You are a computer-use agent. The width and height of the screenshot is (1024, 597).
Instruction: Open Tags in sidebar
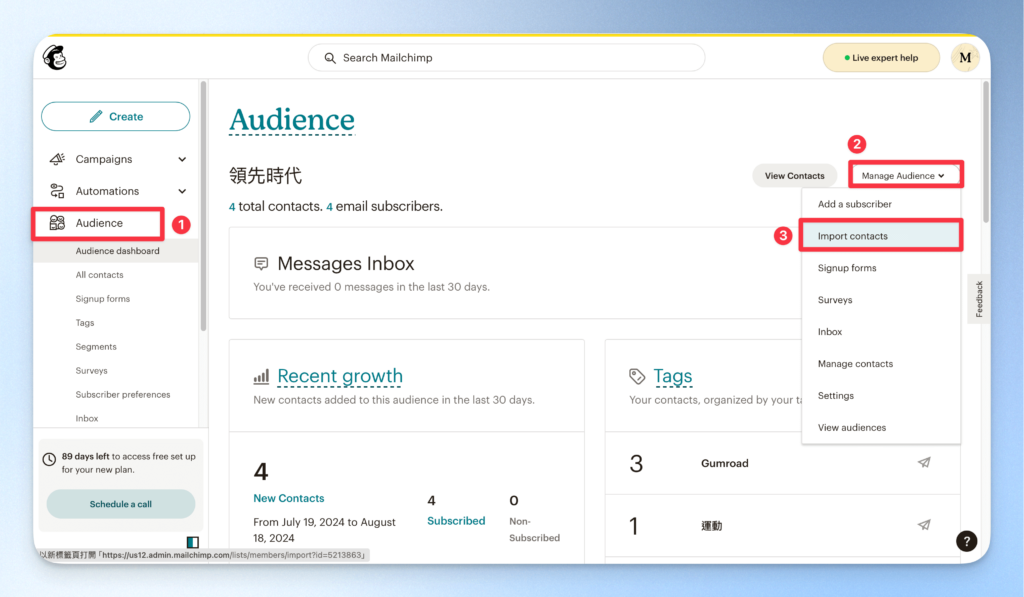click(85, 323)
